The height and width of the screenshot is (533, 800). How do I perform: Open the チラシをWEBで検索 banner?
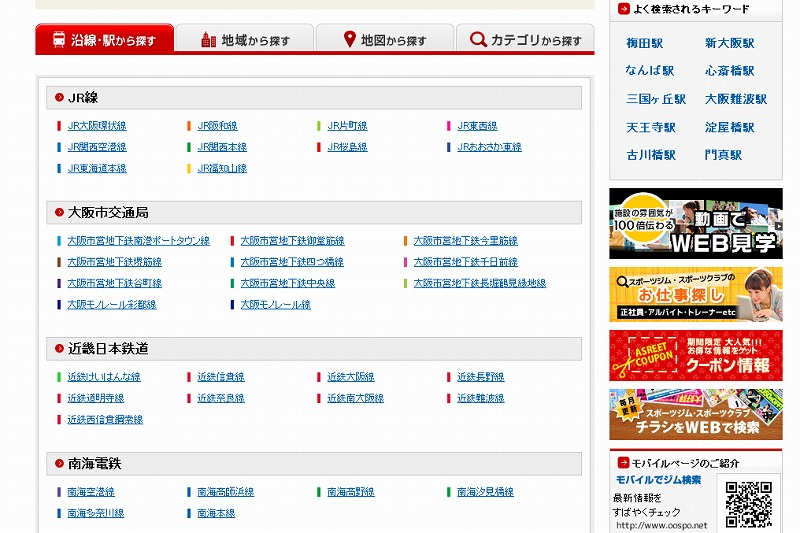pyautogui.click(x=696, y=414)
